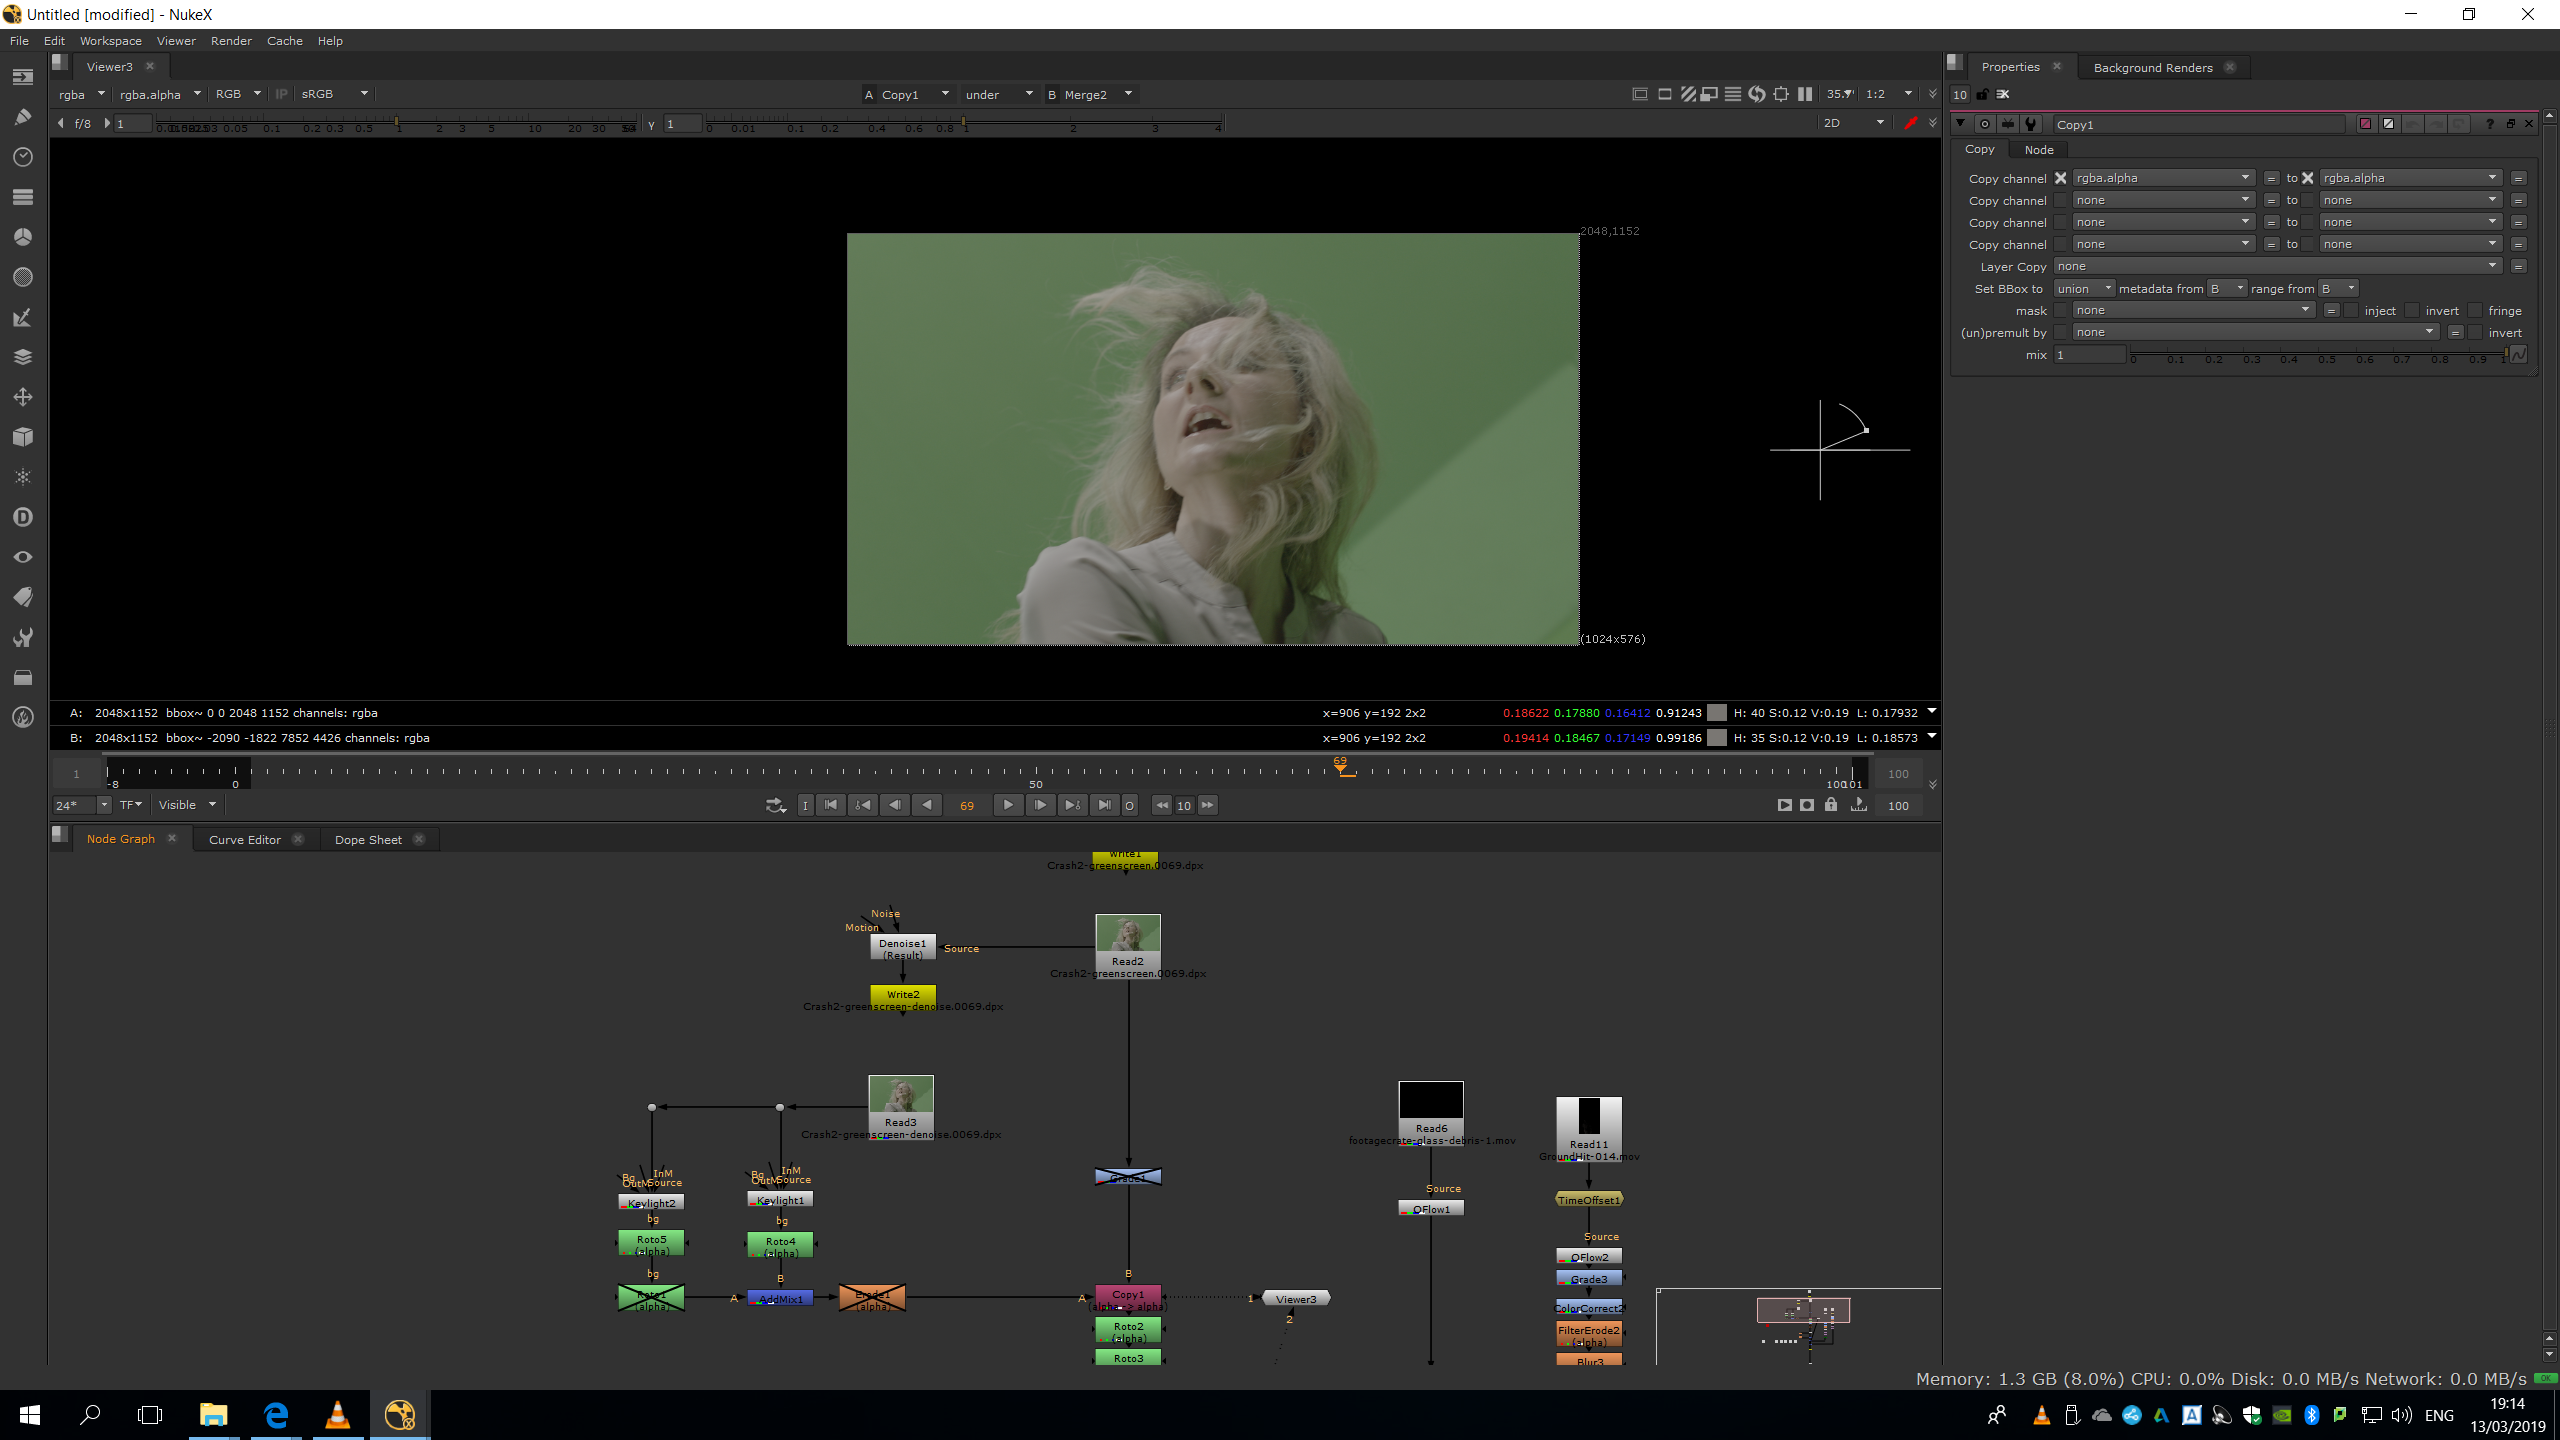Open the sRGB viewer process dropdown
The image size is (2560, 1440).
[x=335, y=94]
